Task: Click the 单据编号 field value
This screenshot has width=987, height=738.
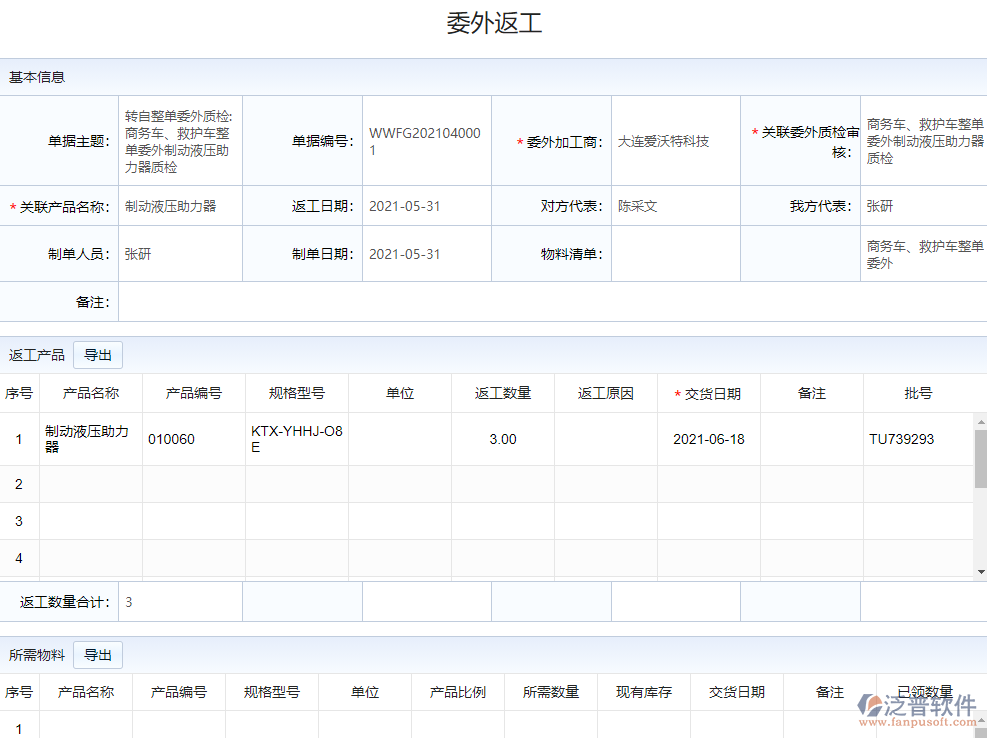Action: [426, 141]
